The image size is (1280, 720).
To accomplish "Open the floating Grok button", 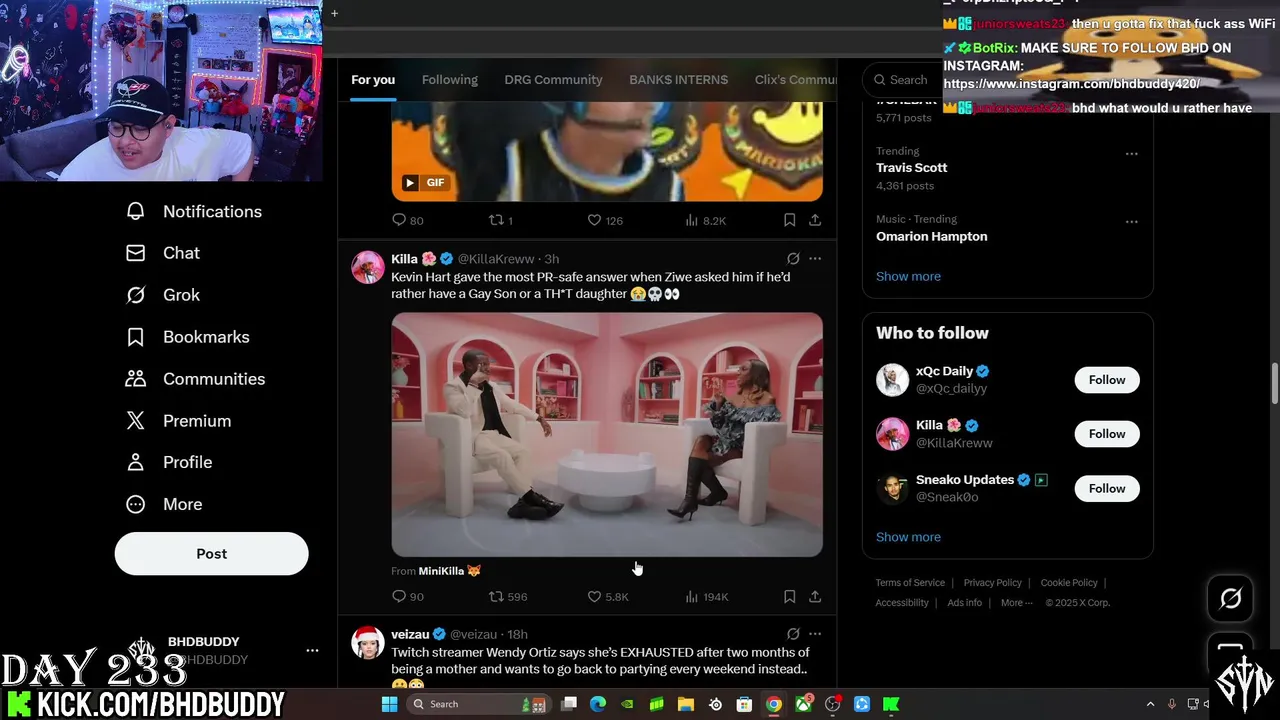I will 1231,598.
